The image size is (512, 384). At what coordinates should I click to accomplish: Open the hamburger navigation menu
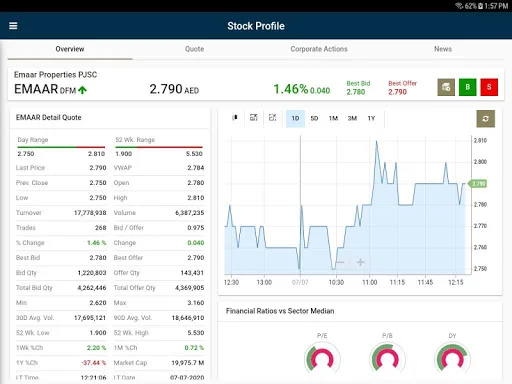[x=13, y=26]
